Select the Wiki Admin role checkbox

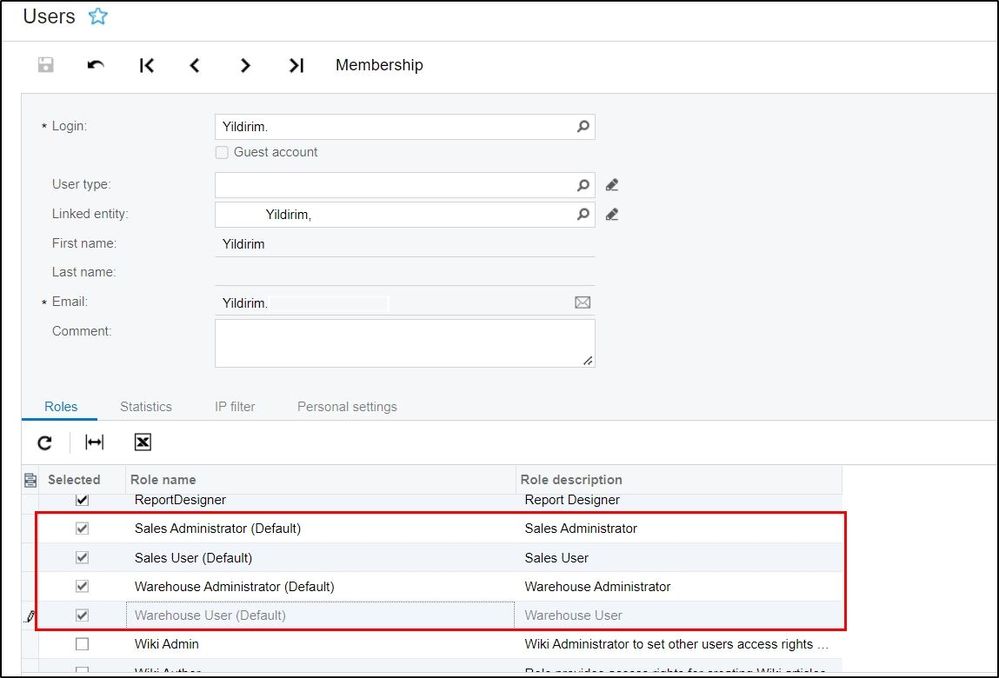point(82,644)
